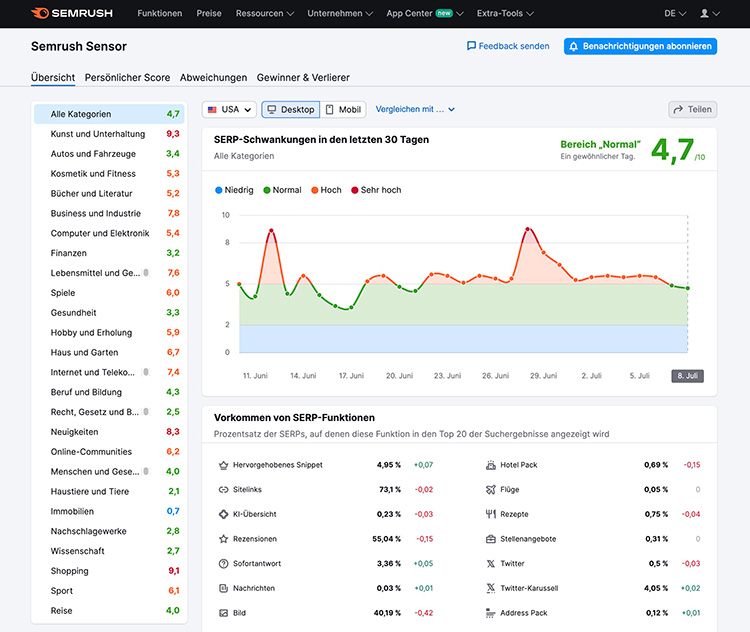750x632 pixels.
Task: Click the Sofortantwort question-mark icon
Action: (223, 564)
